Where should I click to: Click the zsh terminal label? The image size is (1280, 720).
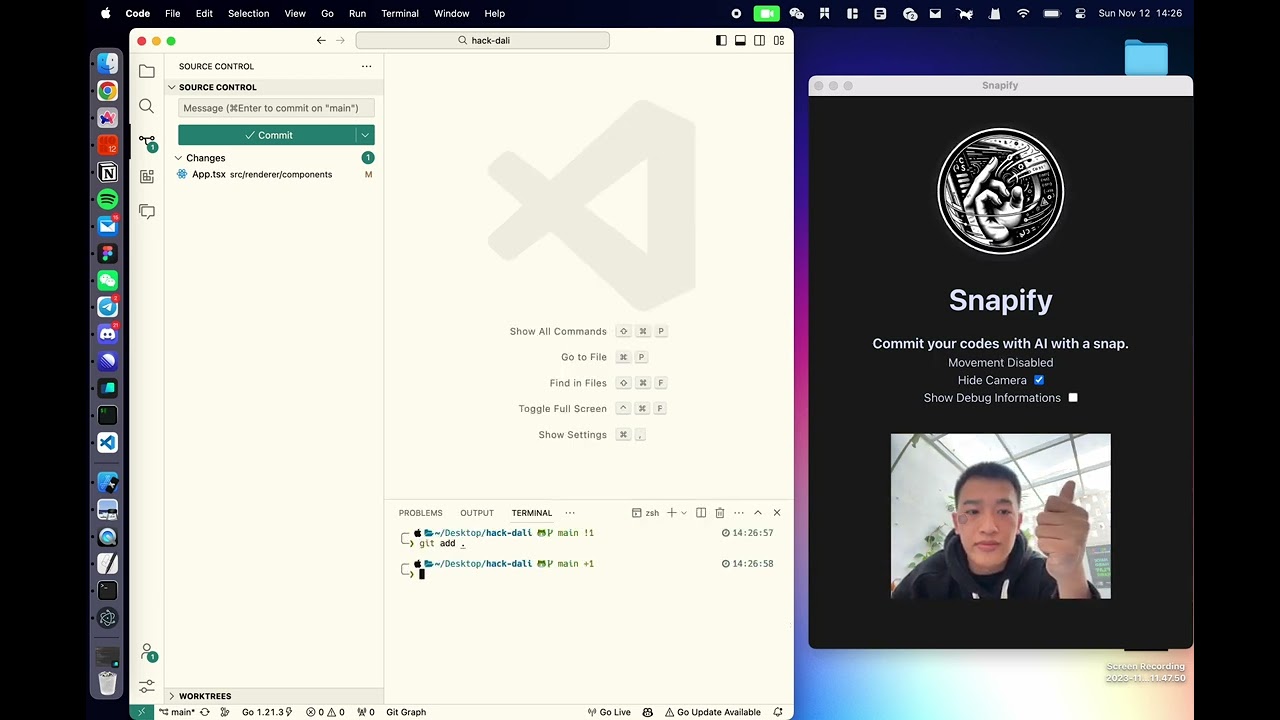click(645, 513)
